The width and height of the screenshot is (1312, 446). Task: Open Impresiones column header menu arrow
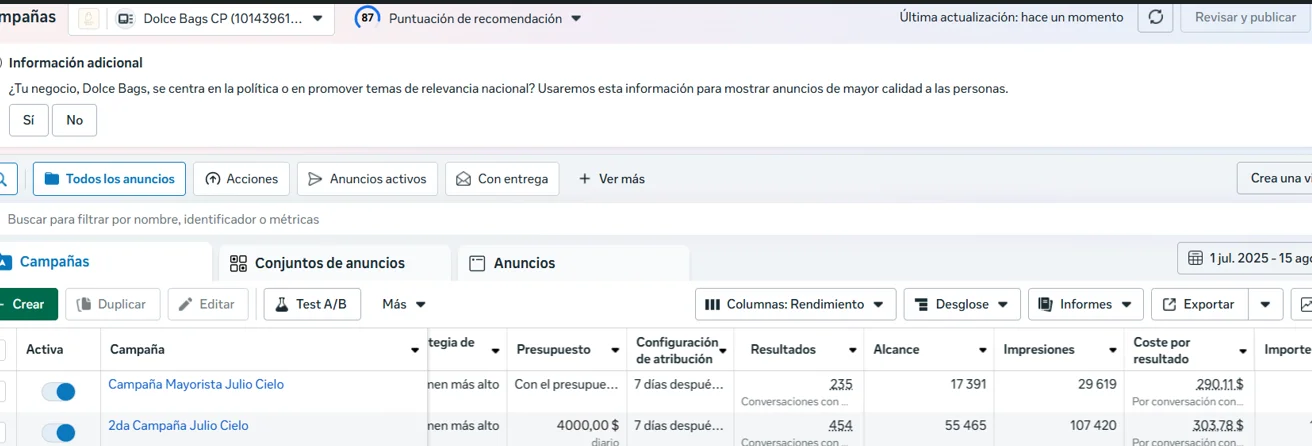click(1112, 350)
